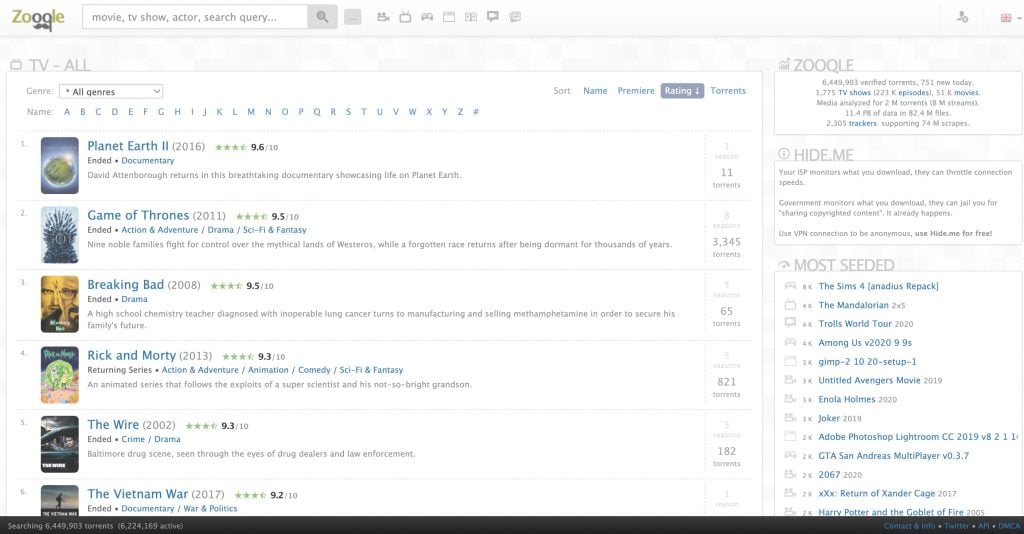The height and width of the screenshot is (534, 1024).
Task: Open The Wire title link
Action: (113, 424)
